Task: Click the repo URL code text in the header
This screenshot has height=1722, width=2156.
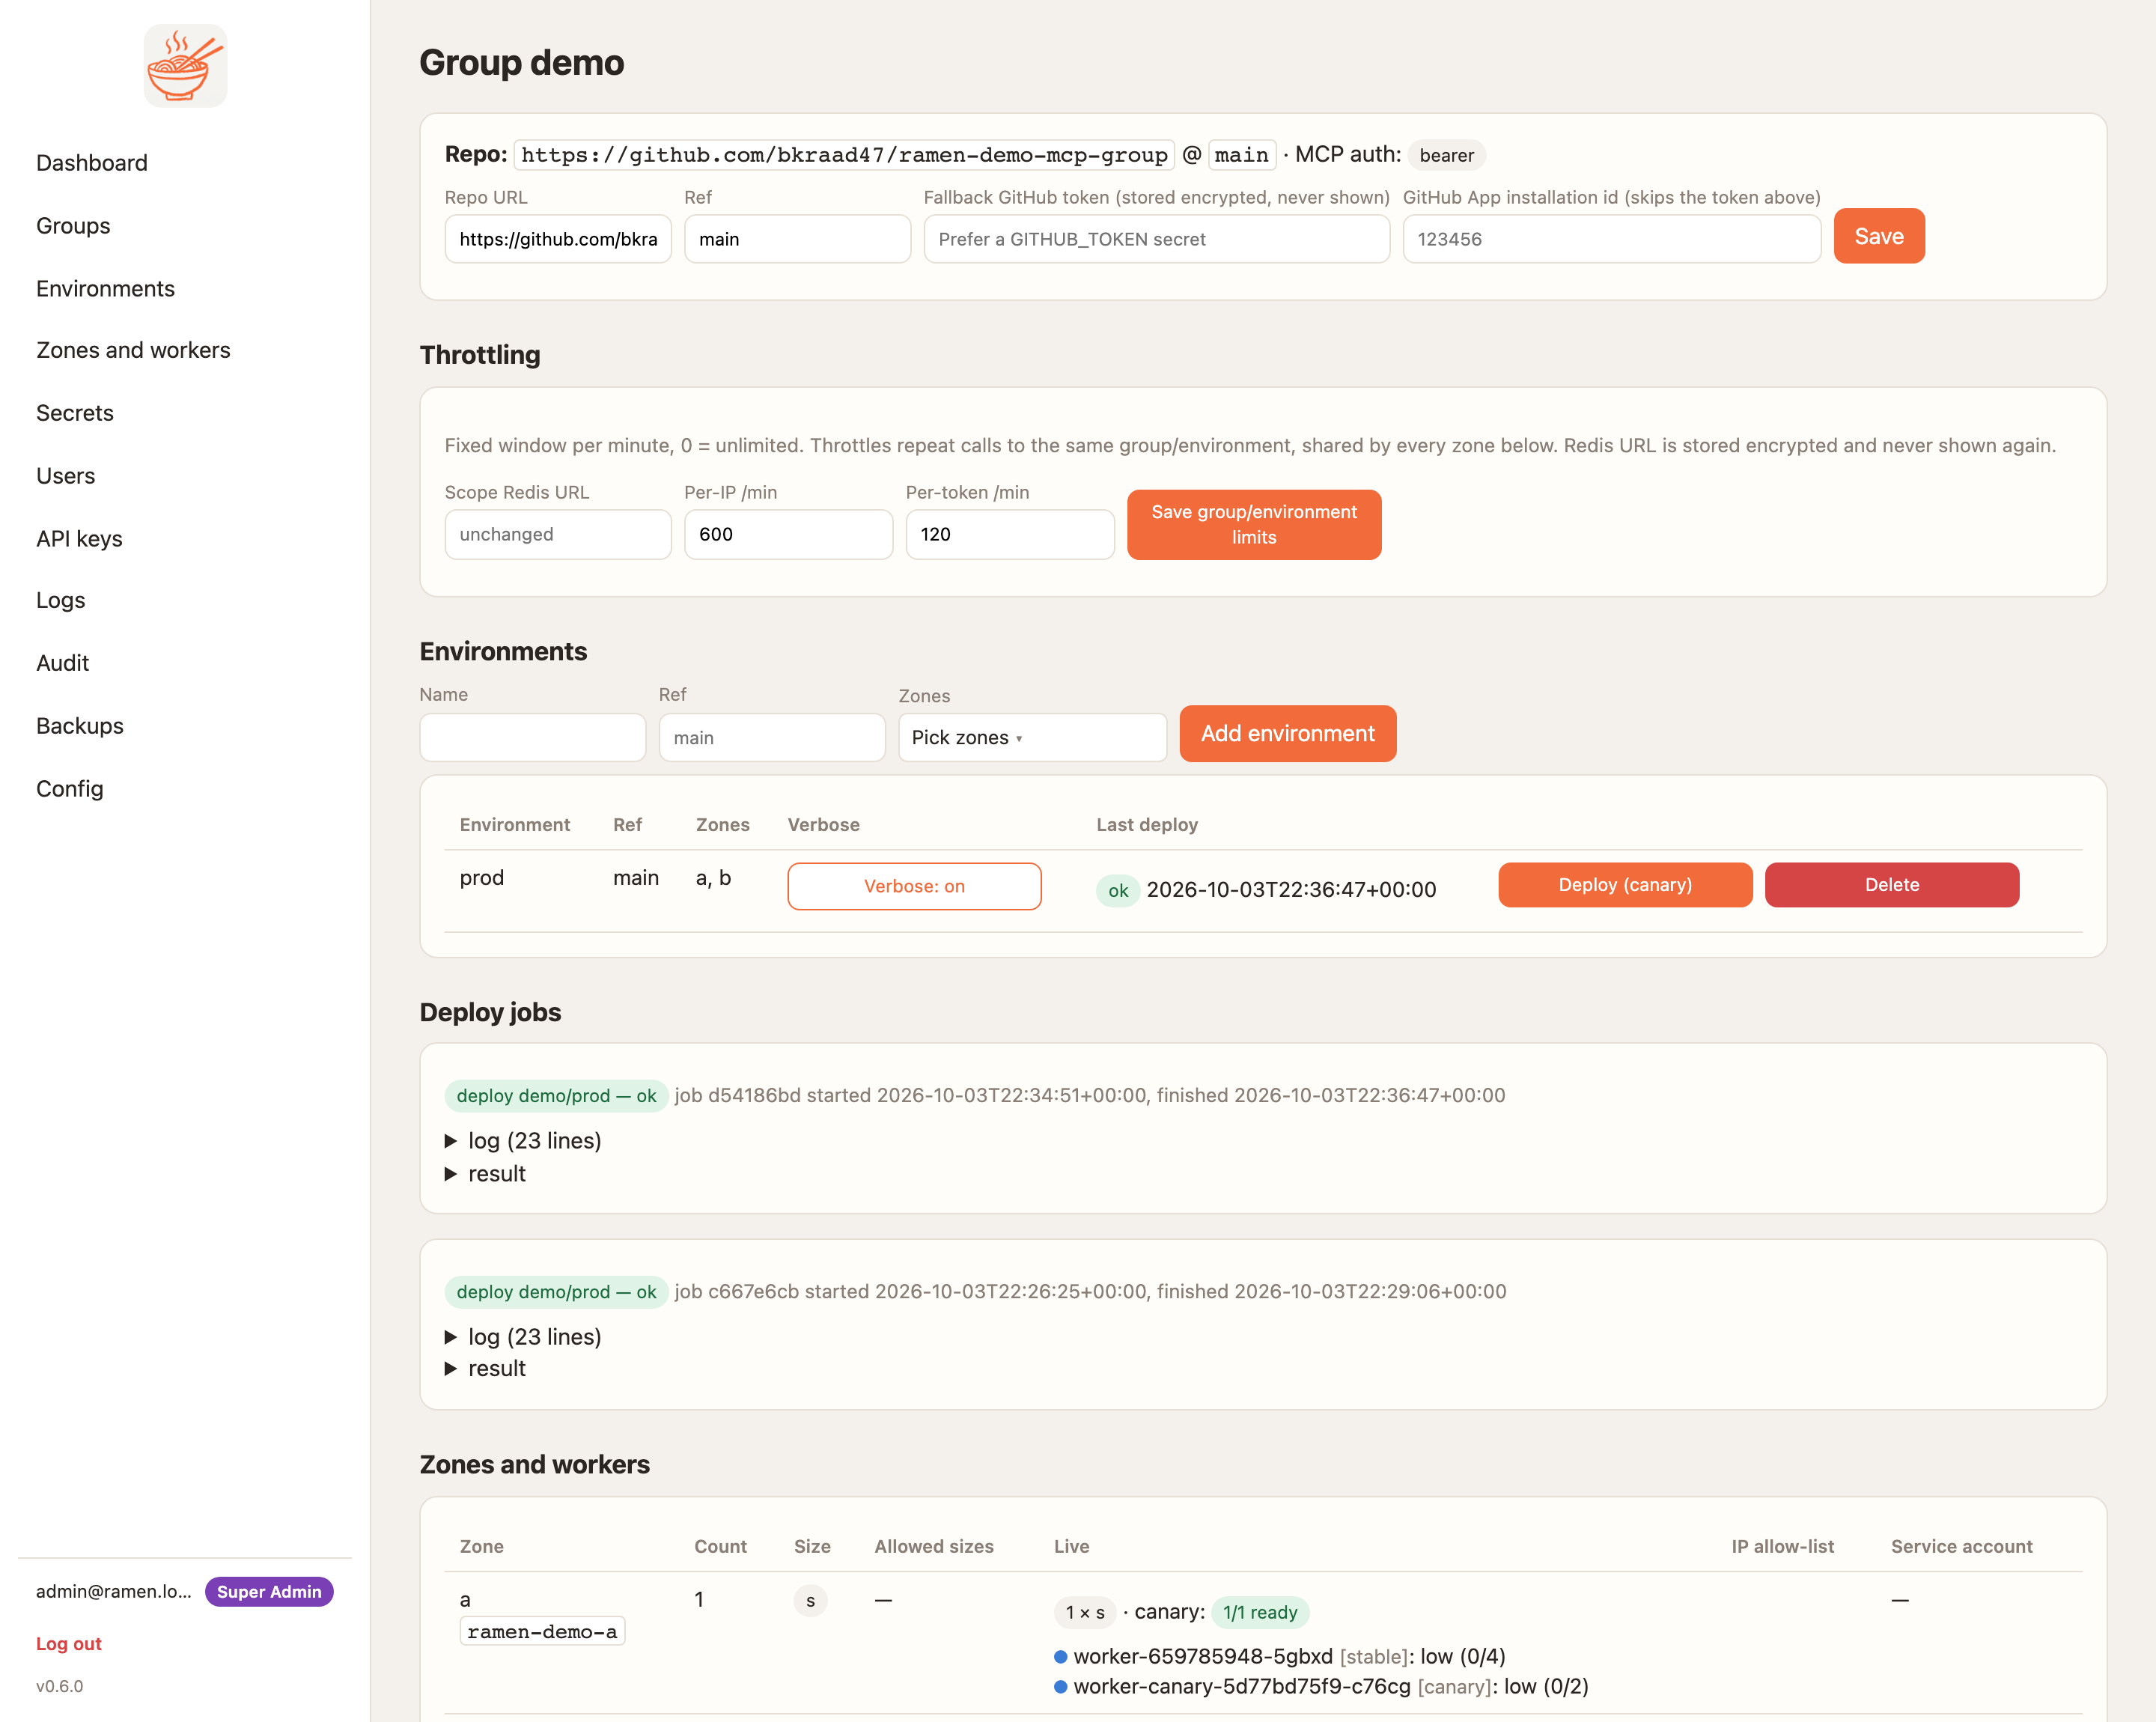Action: [x=844, y=155]
